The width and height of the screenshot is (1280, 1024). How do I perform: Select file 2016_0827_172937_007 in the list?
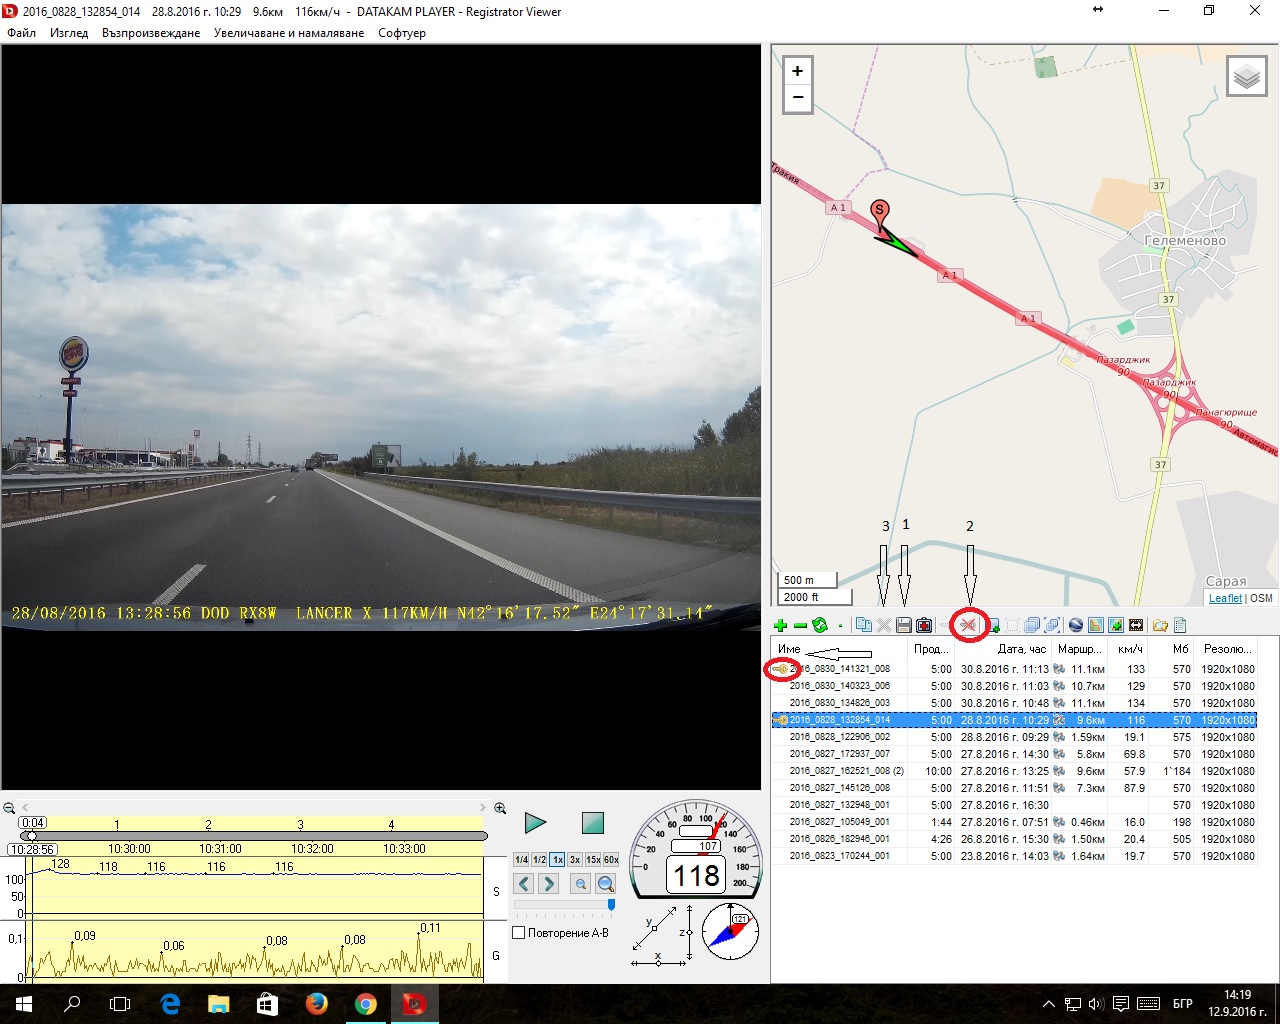[x=839, y=754]
